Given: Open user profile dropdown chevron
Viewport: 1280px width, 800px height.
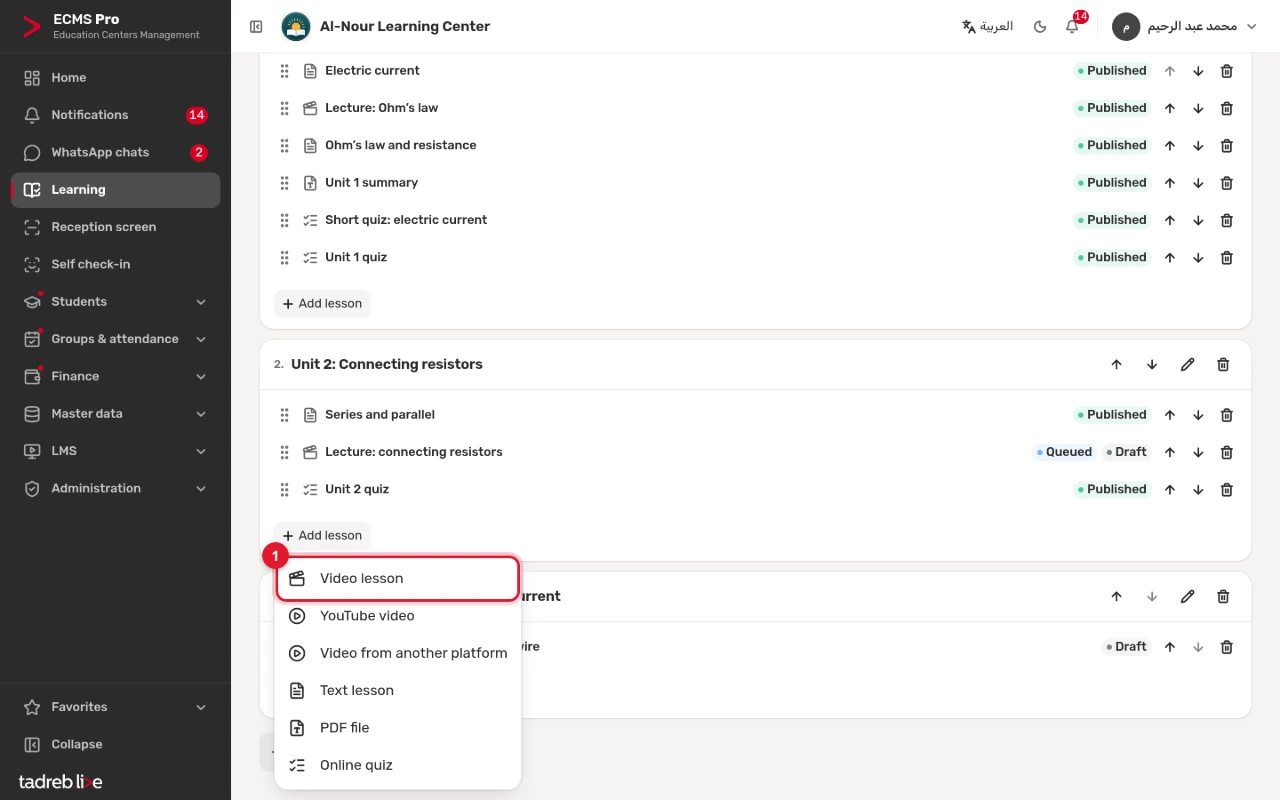Looking at the screenshot, I should pos(1251,27).
